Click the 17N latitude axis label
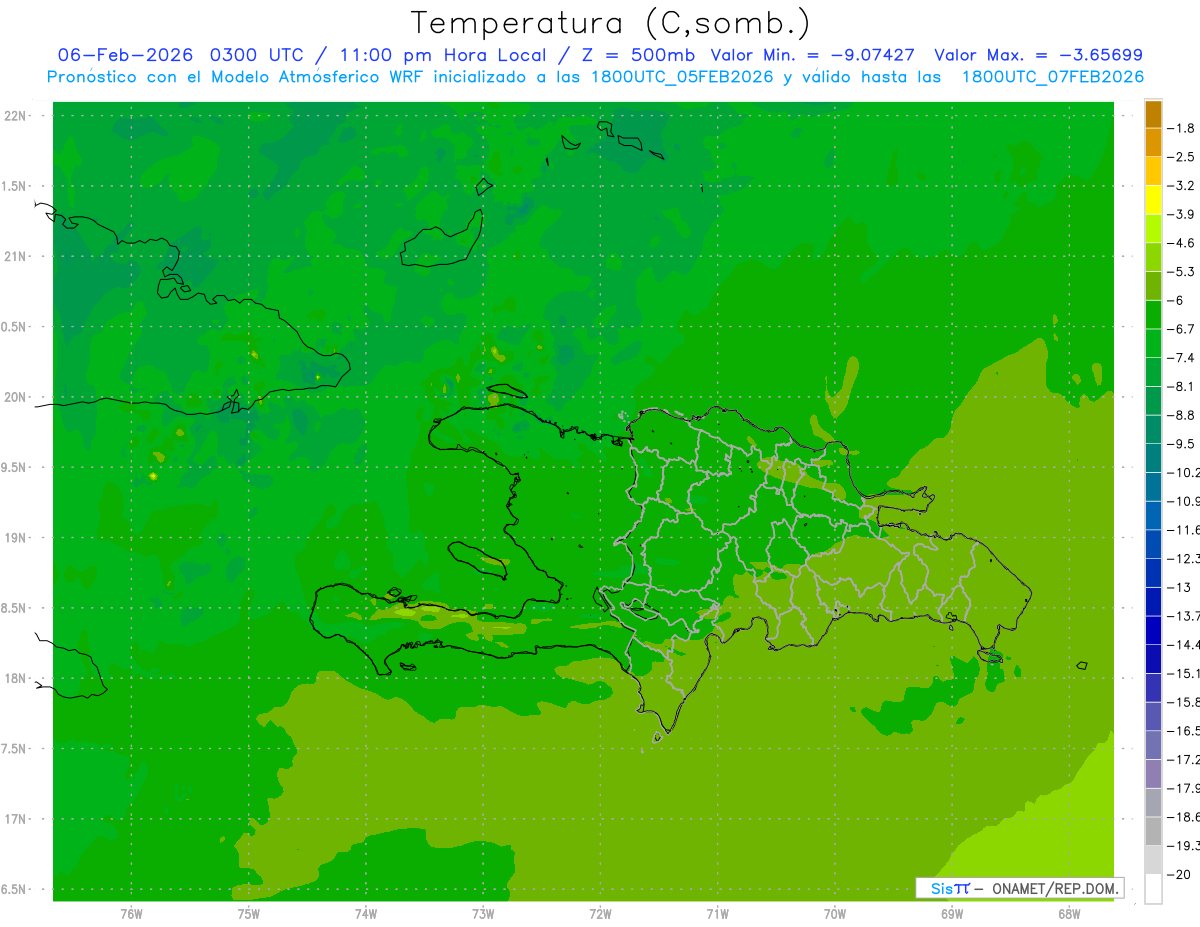The height and width of the screenshot is (927, 1200). tap(14, 819)
